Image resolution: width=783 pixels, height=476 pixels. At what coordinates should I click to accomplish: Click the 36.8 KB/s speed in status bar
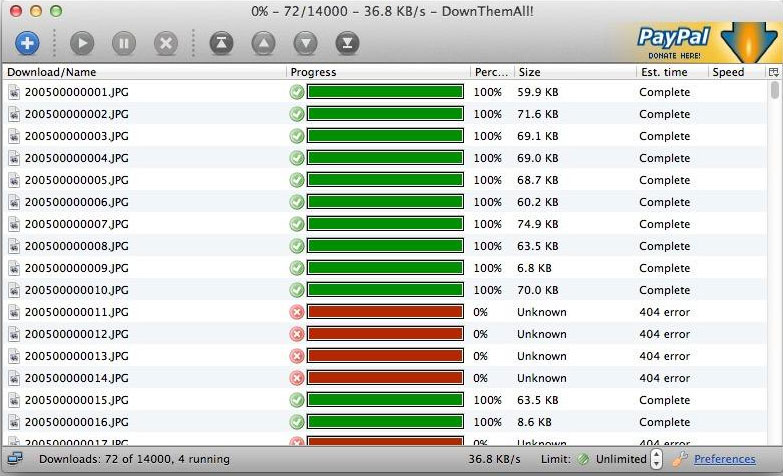tap(494, 459)
